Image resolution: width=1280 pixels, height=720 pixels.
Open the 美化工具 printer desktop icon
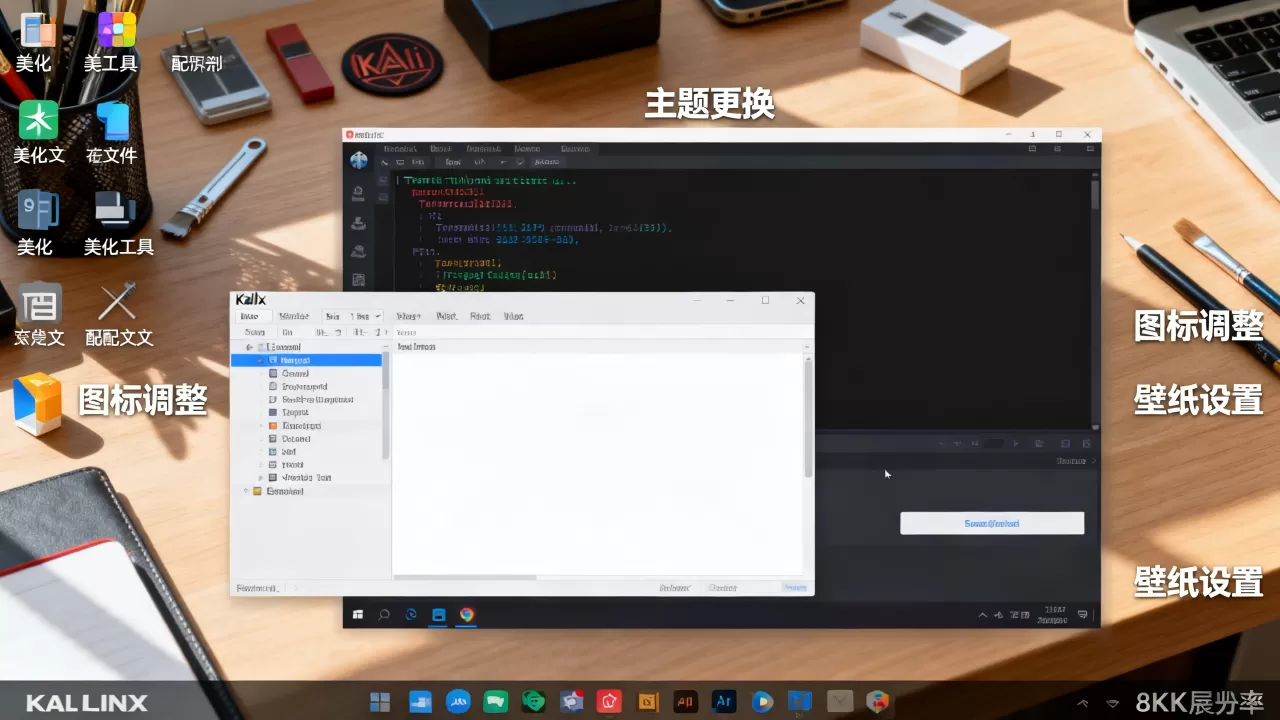[115, 209]
